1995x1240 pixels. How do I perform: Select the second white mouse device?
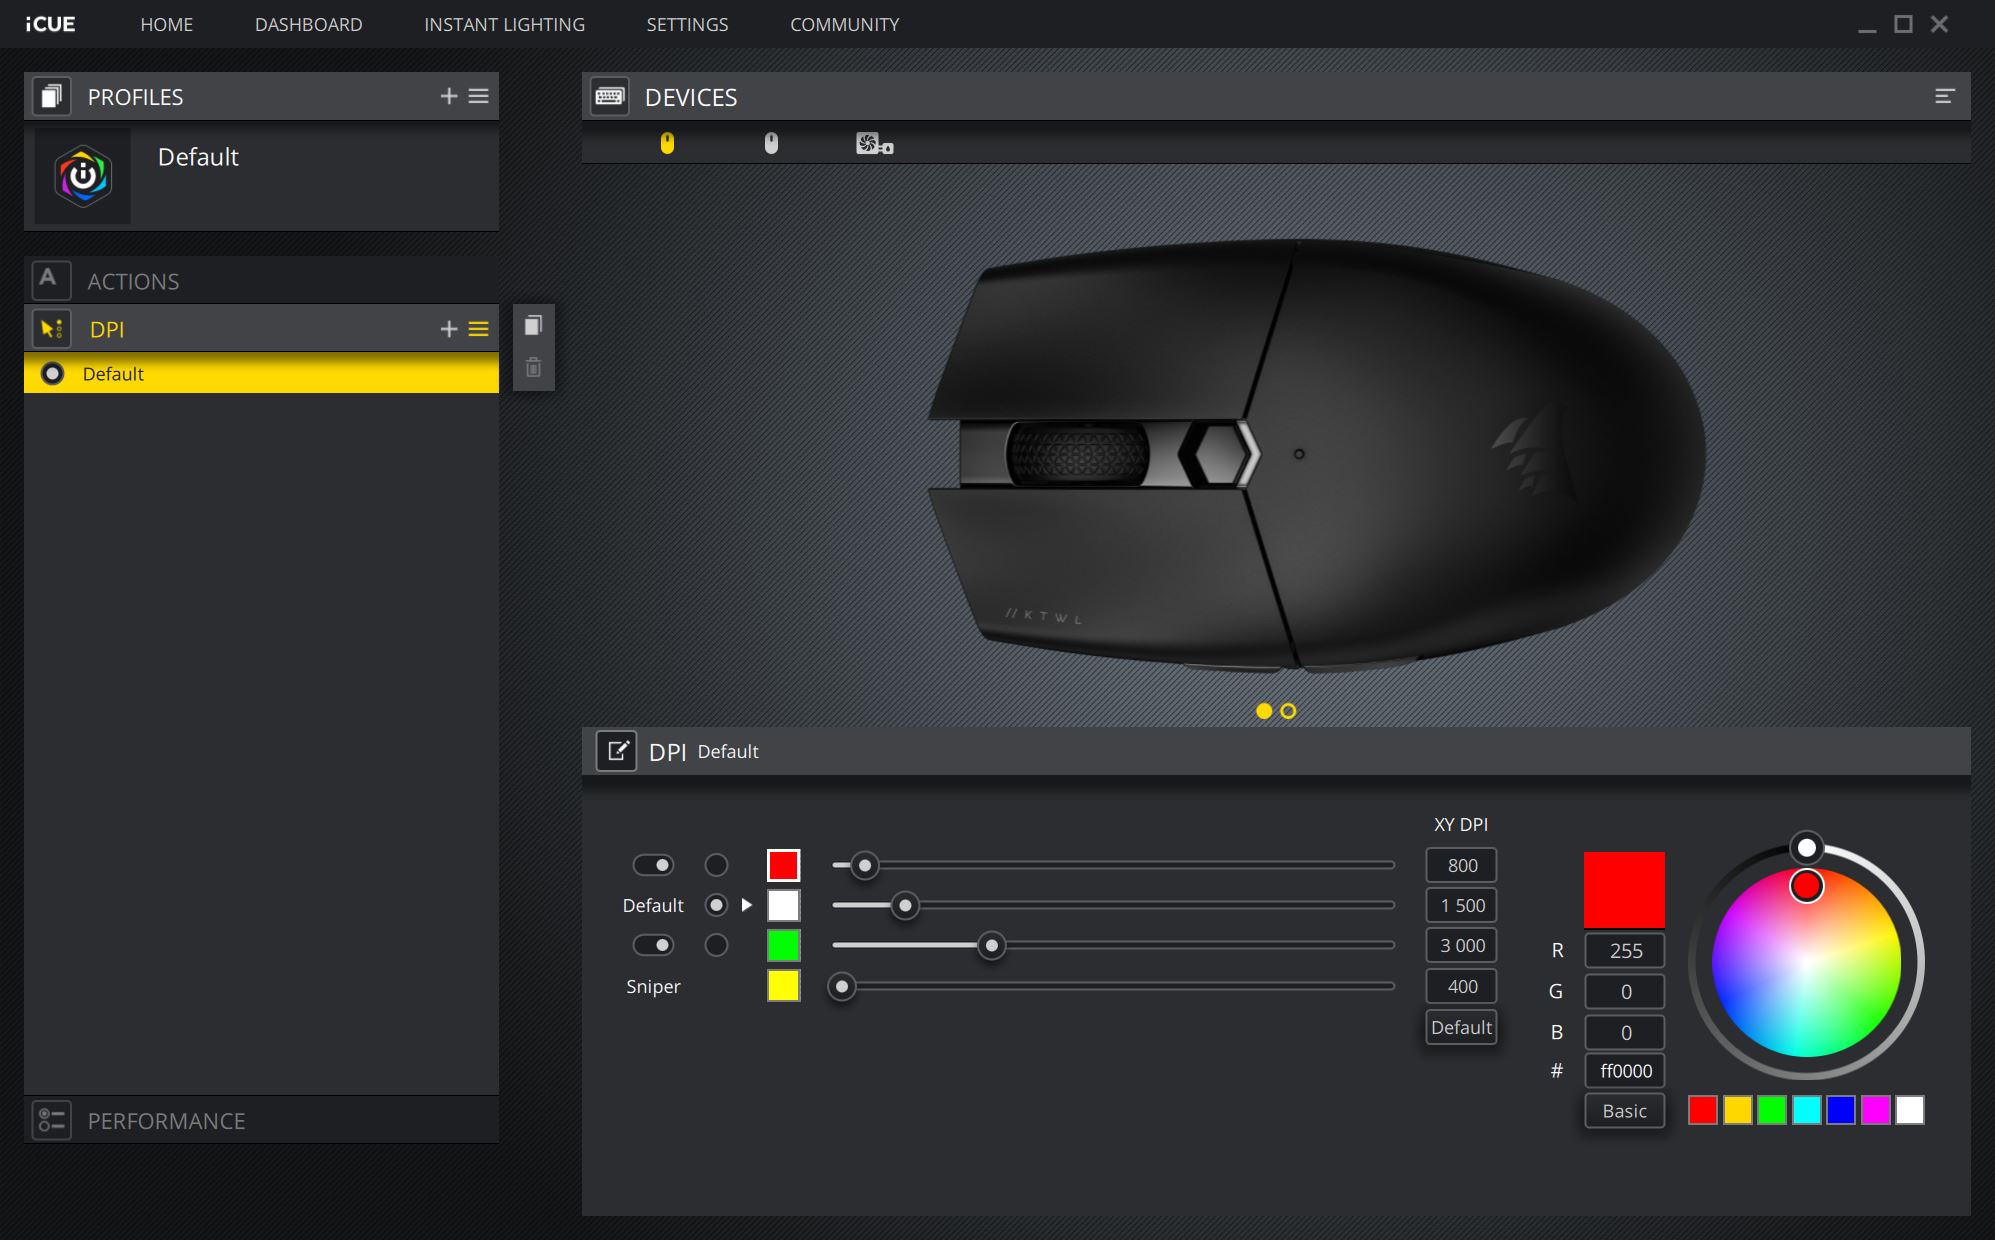point(771,144)
